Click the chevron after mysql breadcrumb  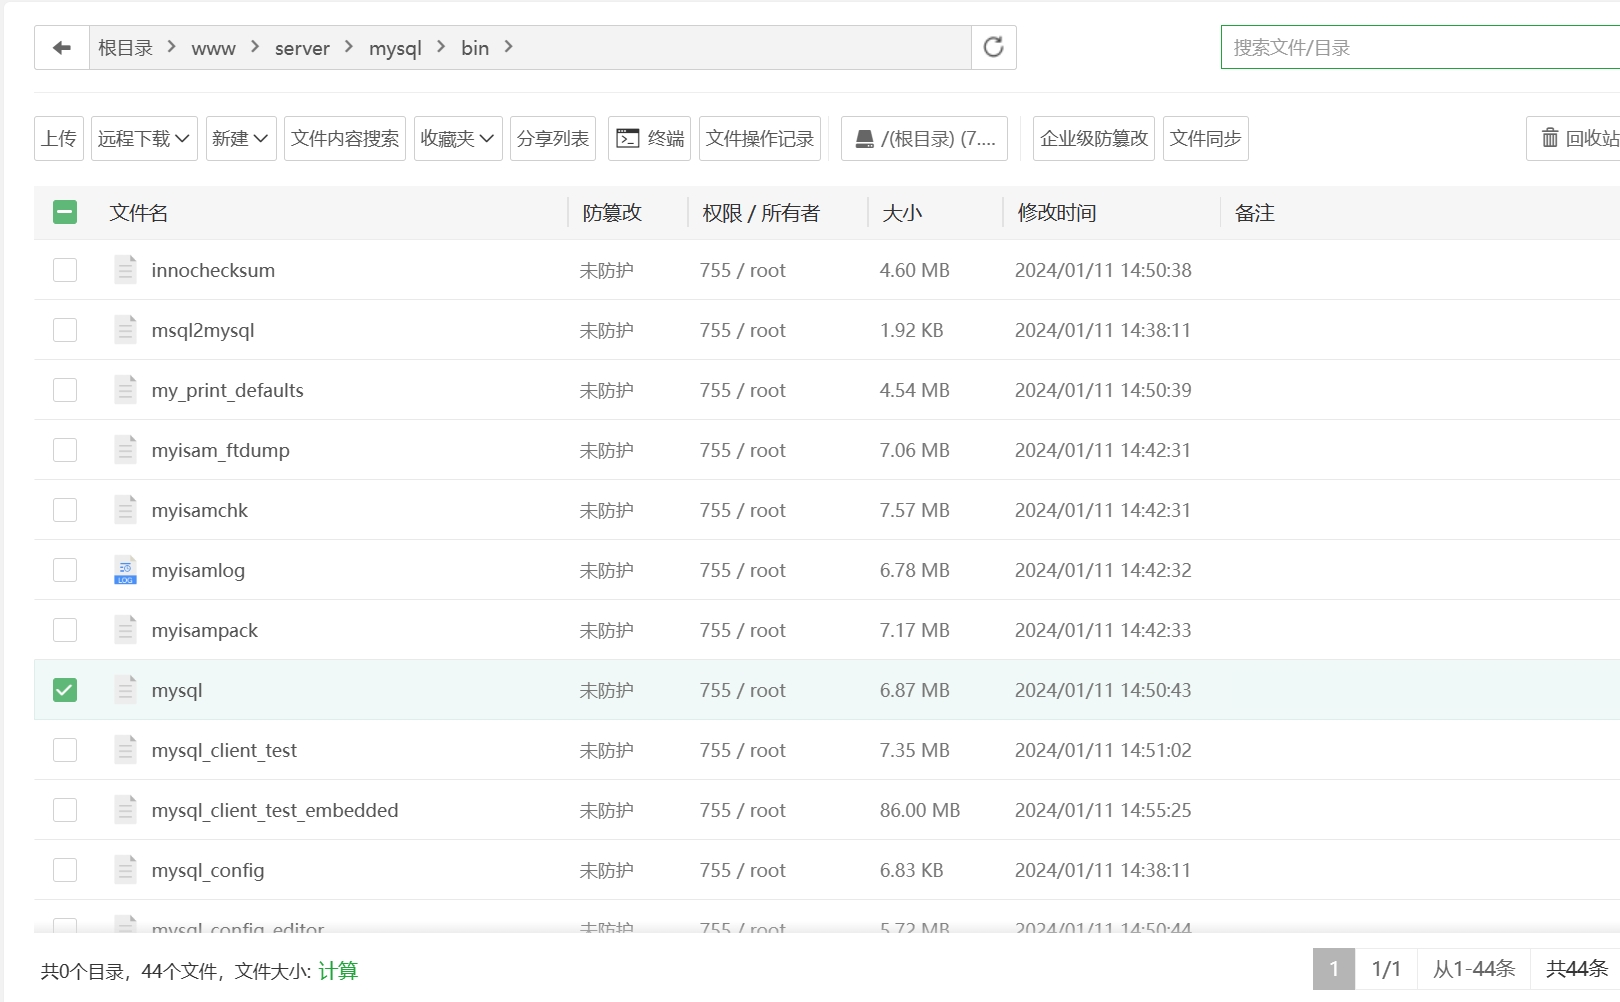tap(441, 47)
